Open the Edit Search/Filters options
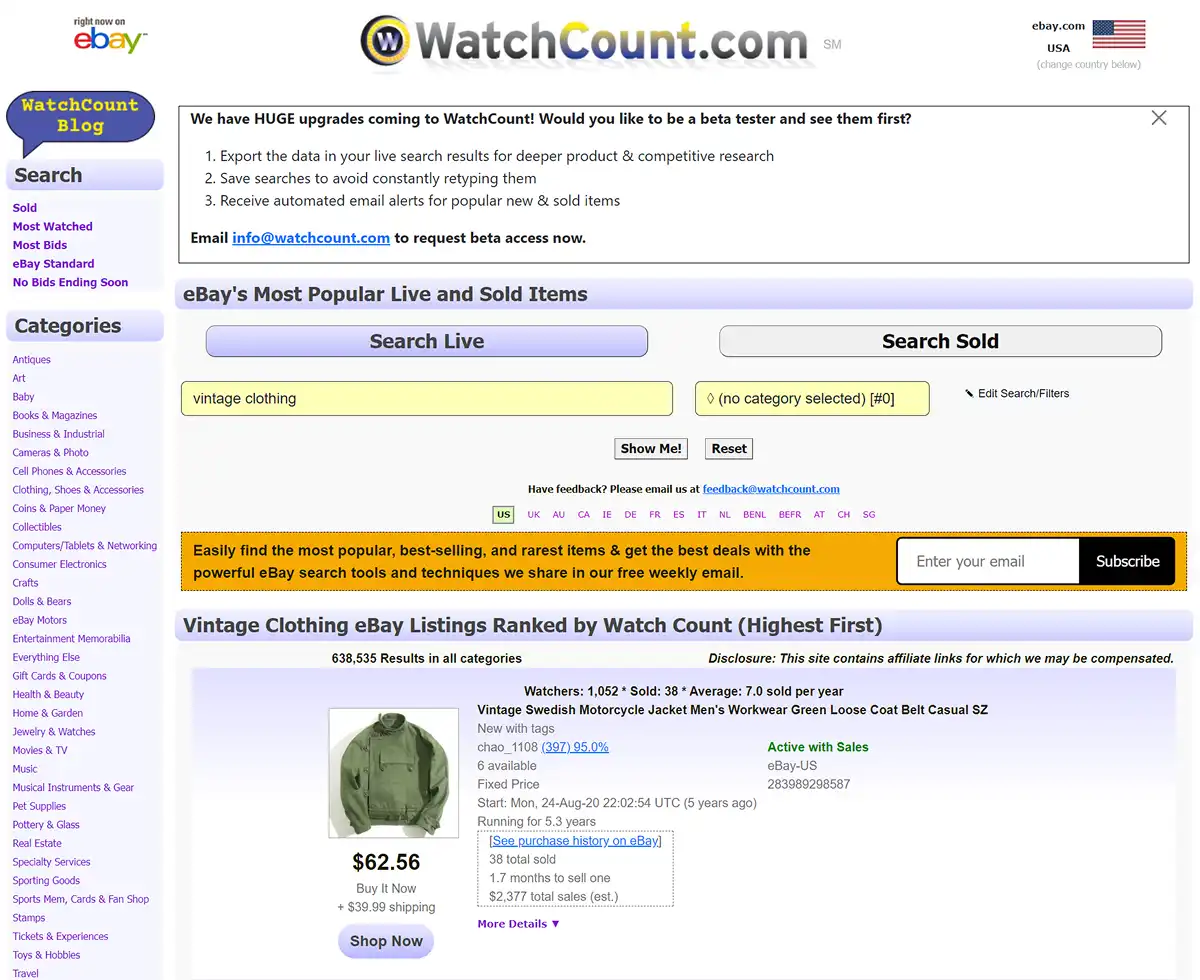The height and width of the screenshot is (980, 1200). click(x=1023, y=393)
